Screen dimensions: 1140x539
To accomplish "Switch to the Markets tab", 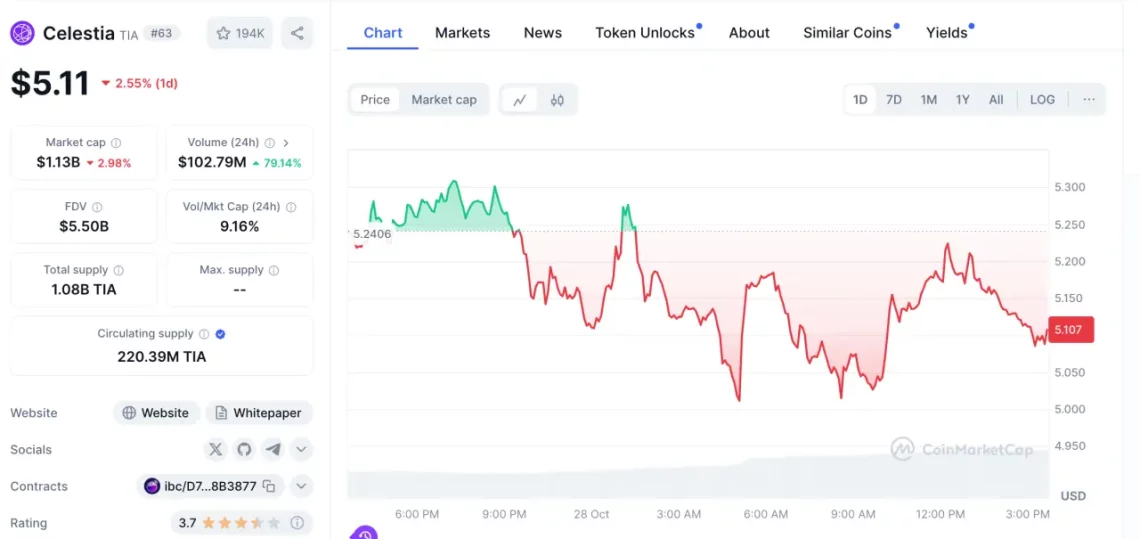I will [x=462, y=33].
